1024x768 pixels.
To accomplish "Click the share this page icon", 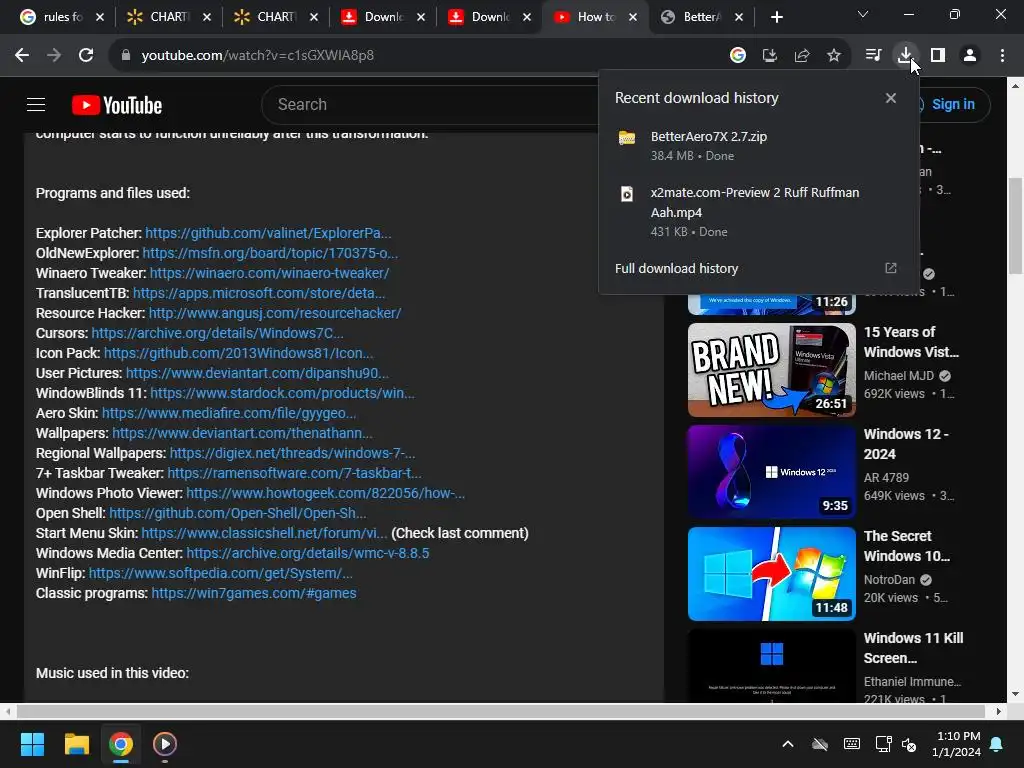I will pyautogui.click(x=802, y=56).
